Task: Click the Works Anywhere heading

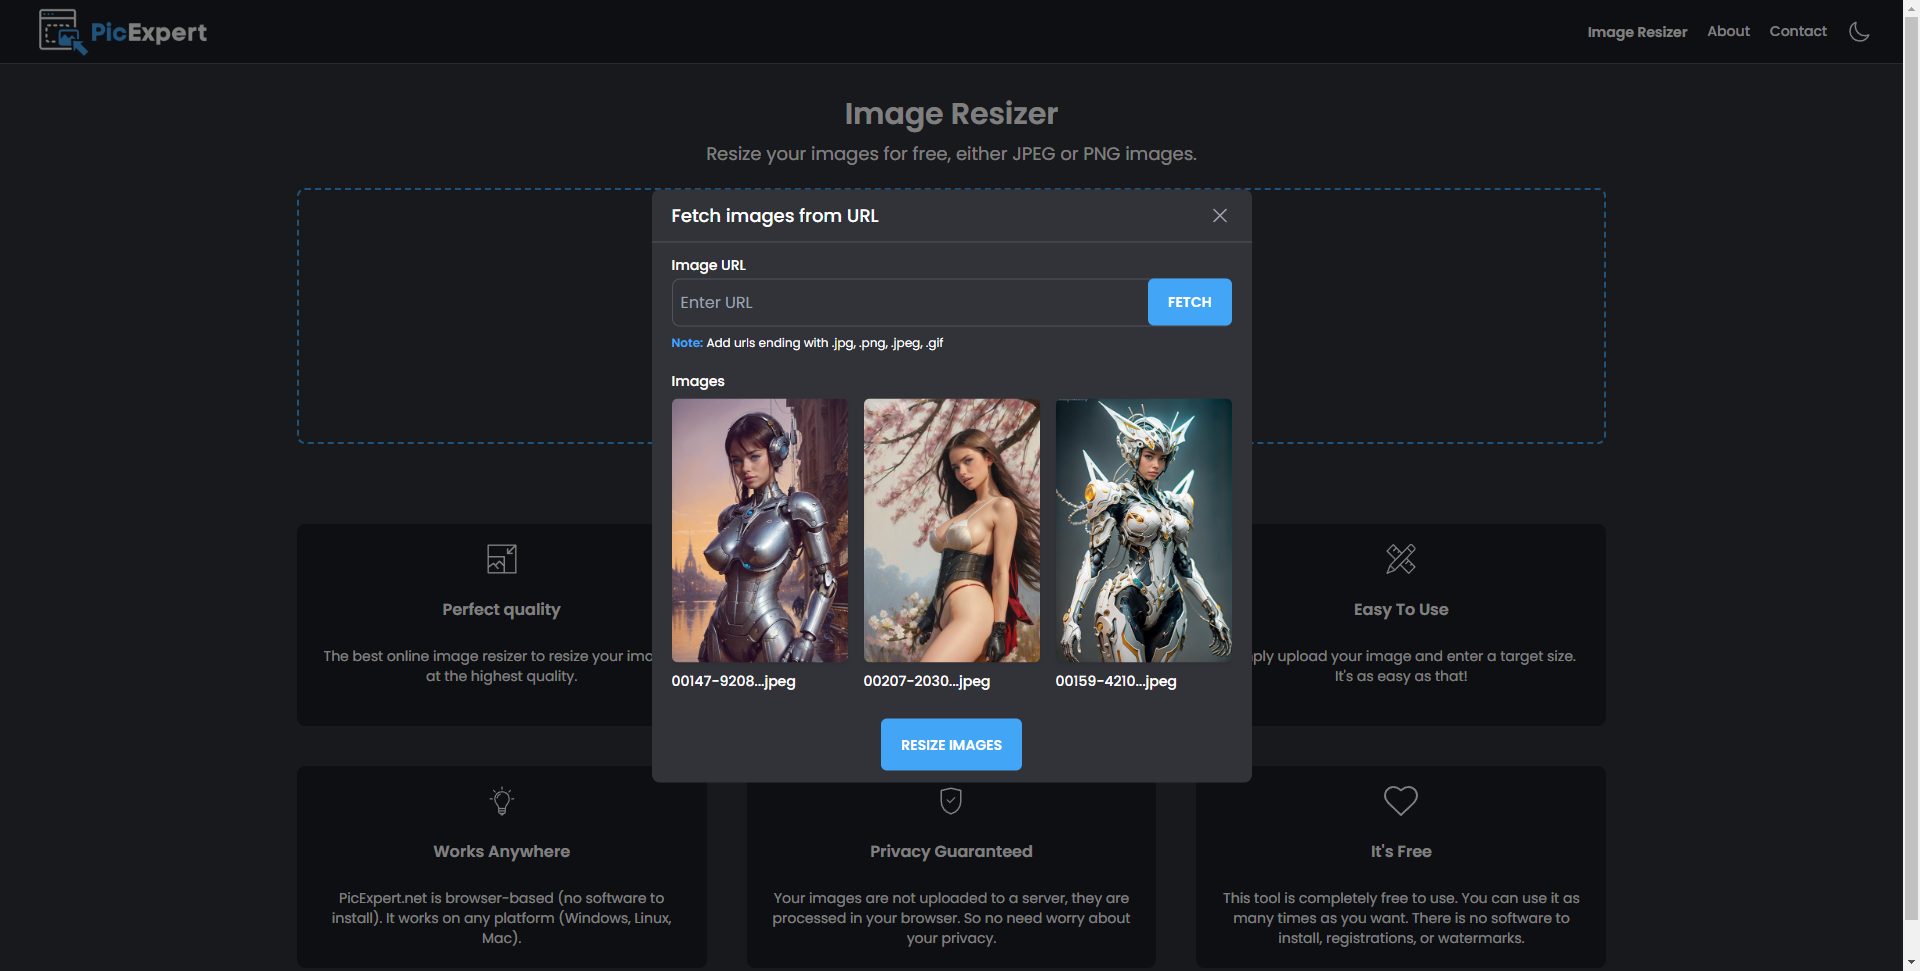Action: click(x=502, y=852)
